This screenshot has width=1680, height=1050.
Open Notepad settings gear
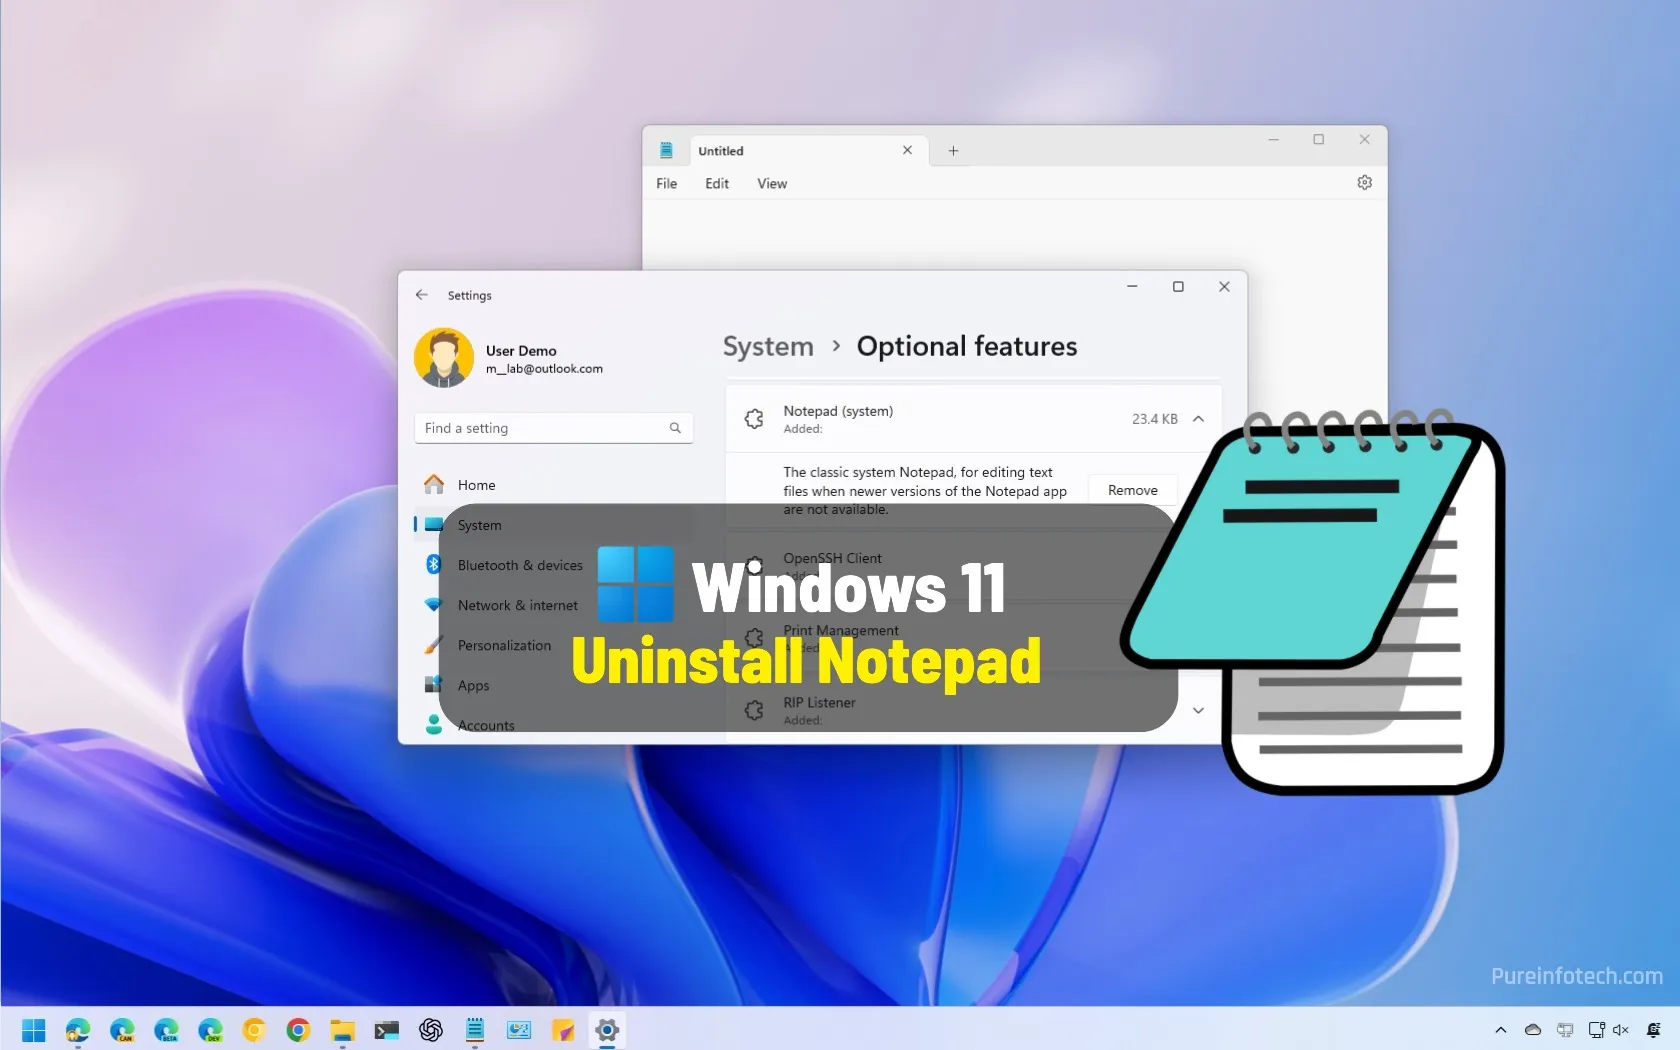click(1364, 182)
